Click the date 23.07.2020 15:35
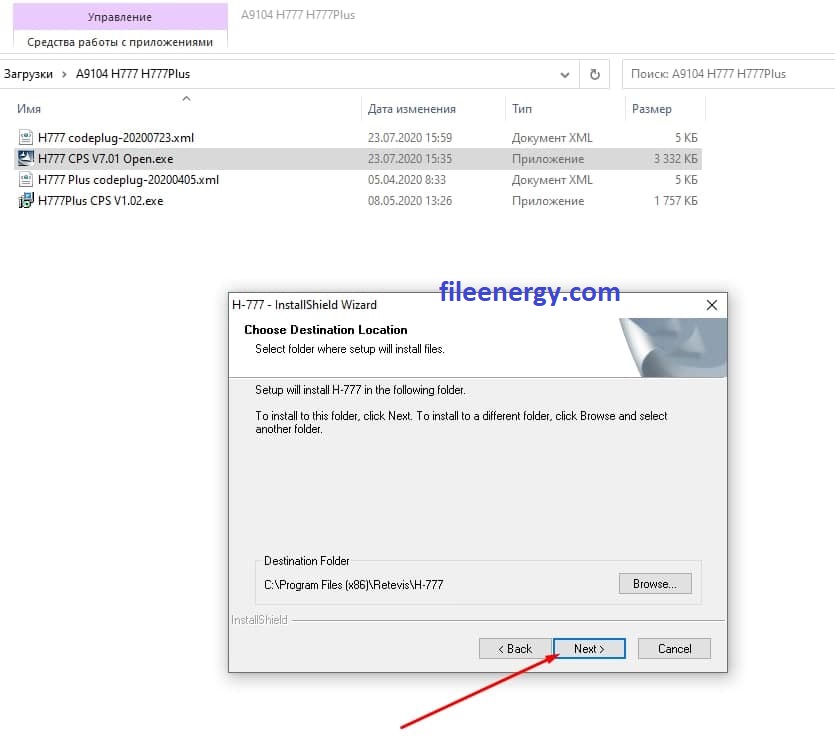This screenshot has height=748, width=835. [410, 159]
